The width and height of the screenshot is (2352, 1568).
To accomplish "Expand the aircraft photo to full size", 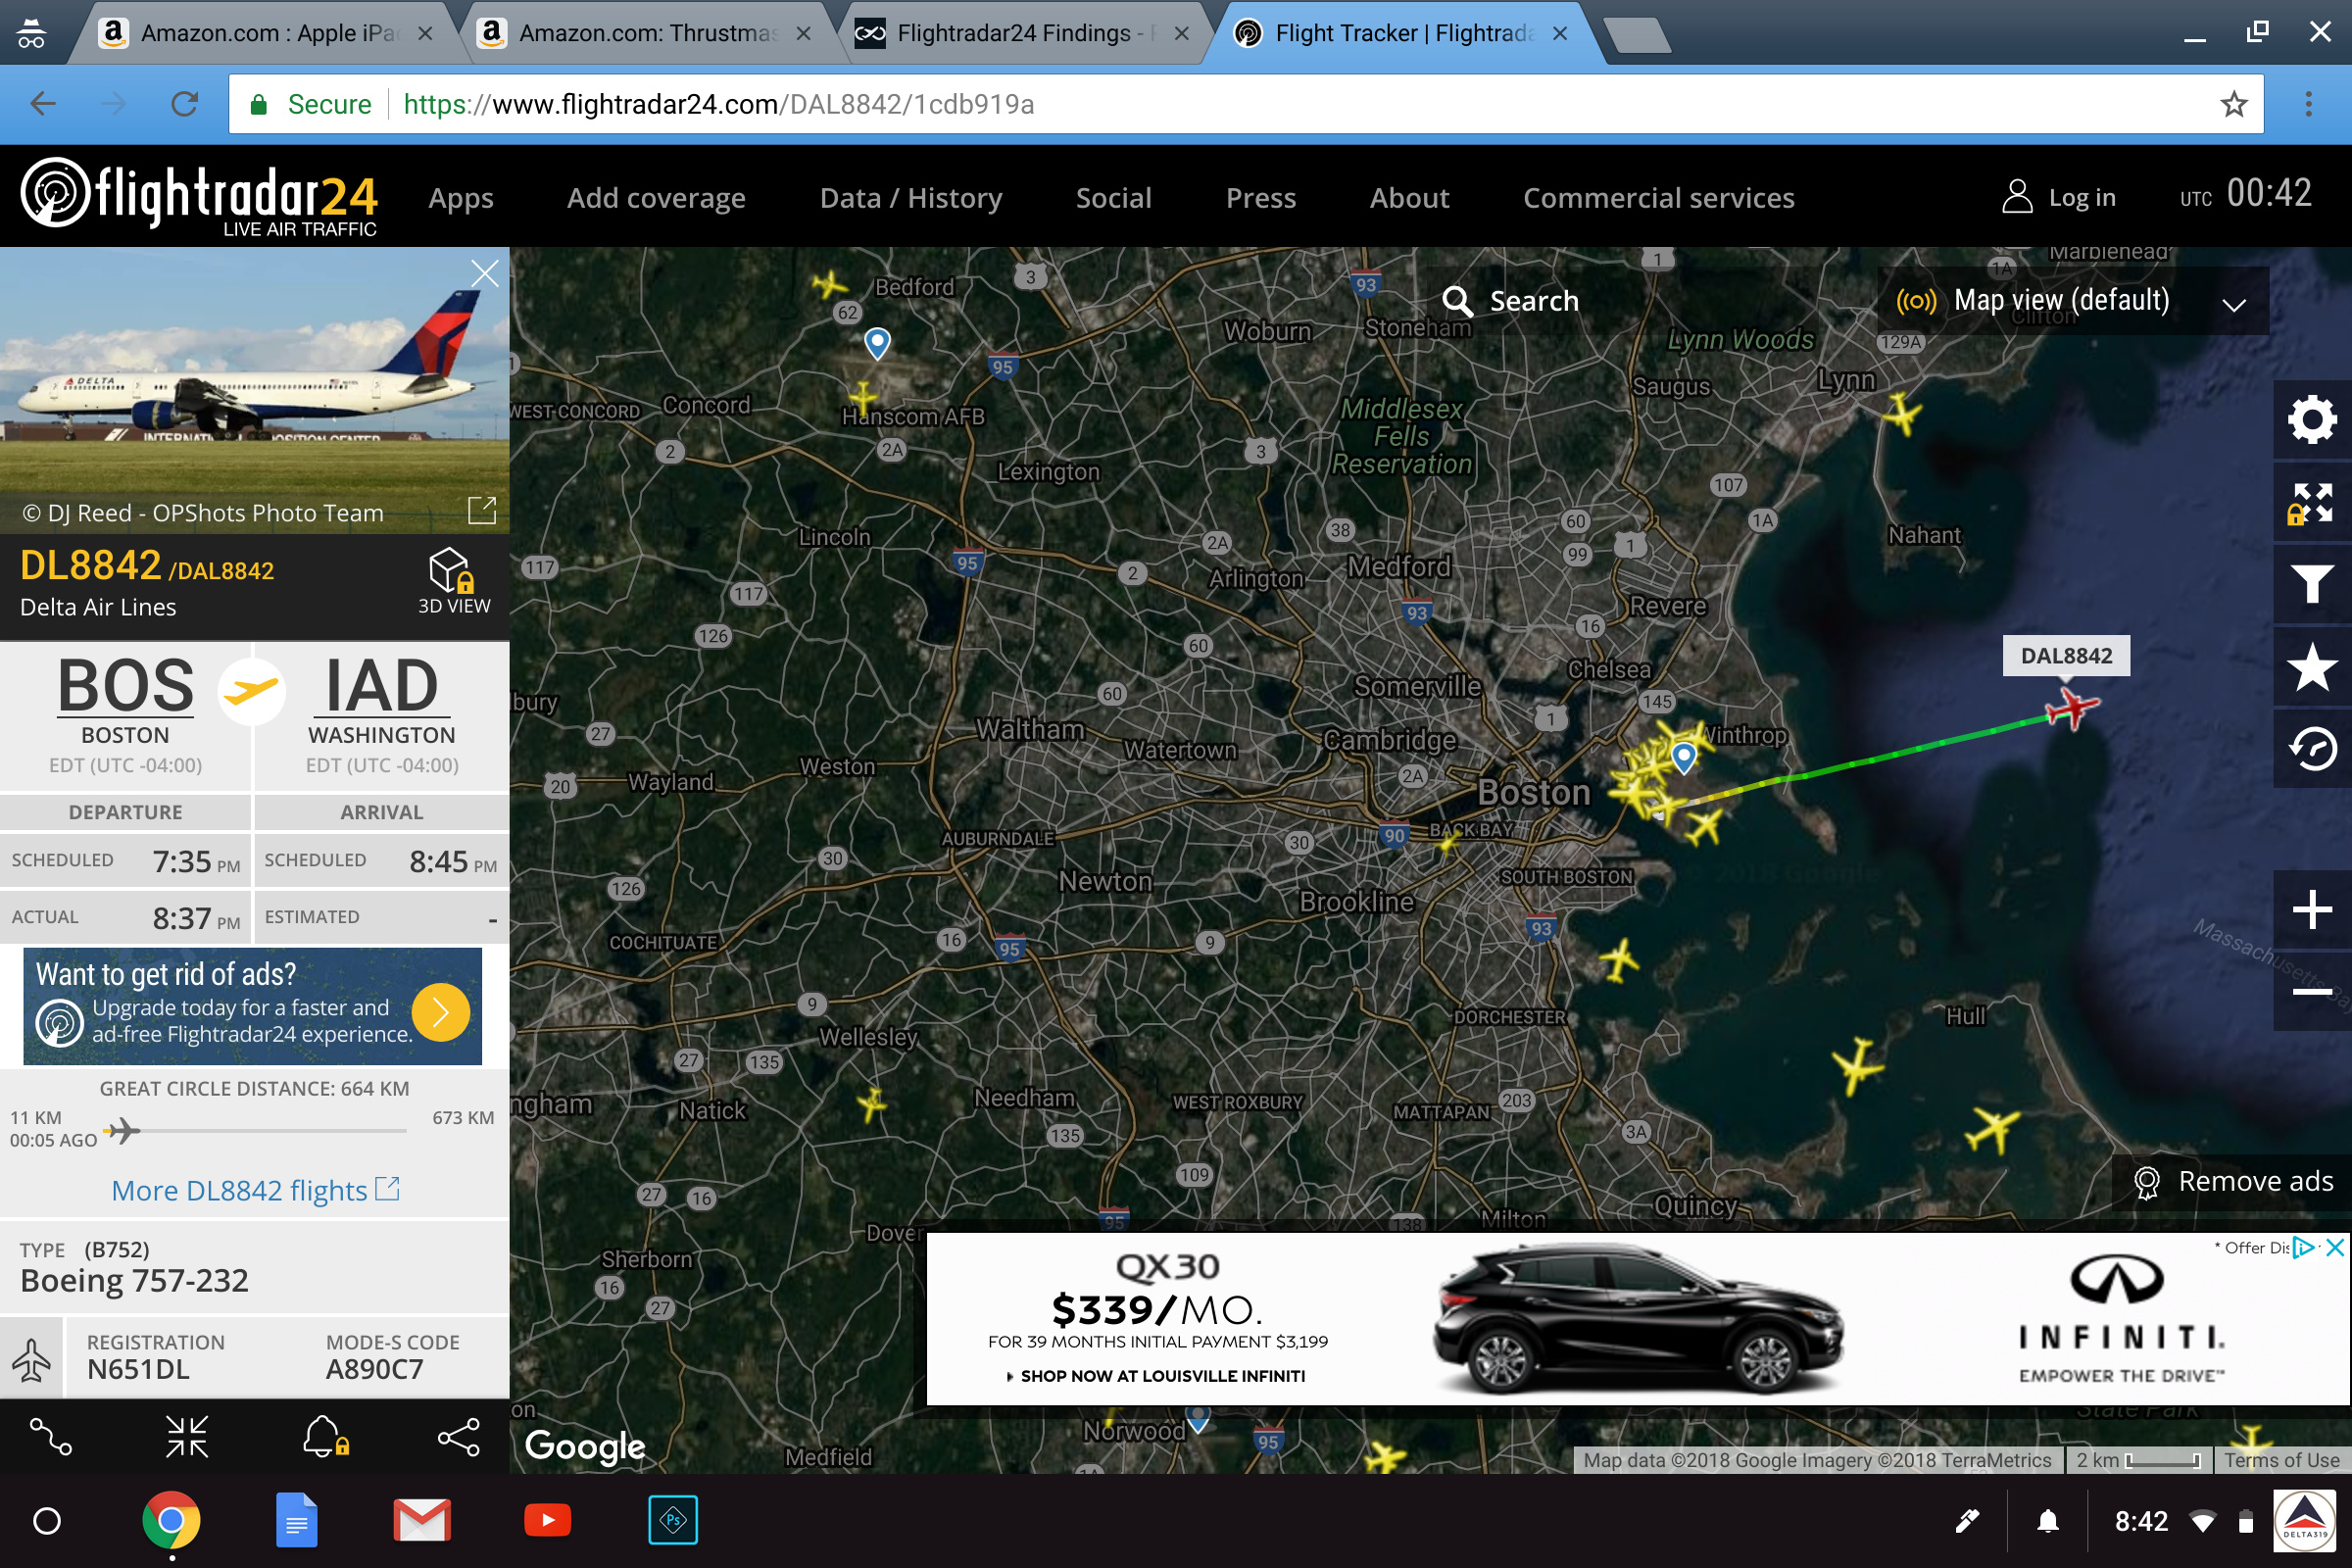I will (x=482, y=510).
